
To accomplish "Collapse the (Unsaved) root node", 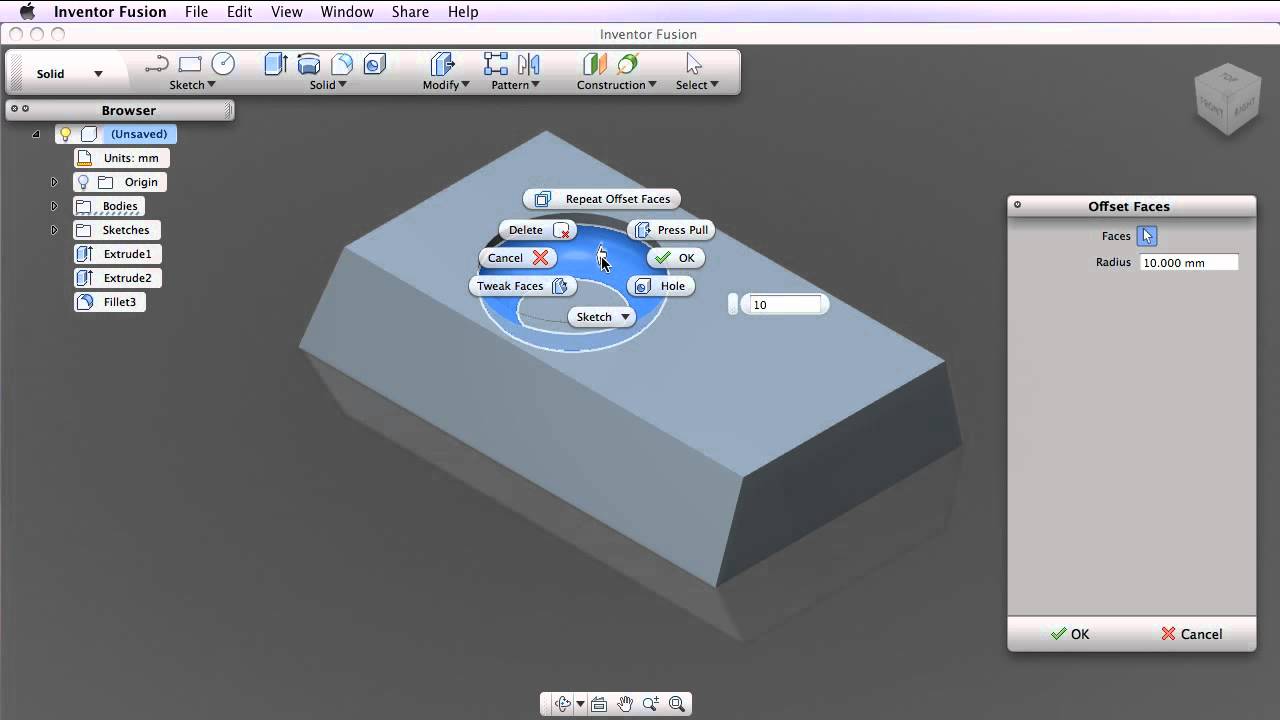I will coord(36,134).
